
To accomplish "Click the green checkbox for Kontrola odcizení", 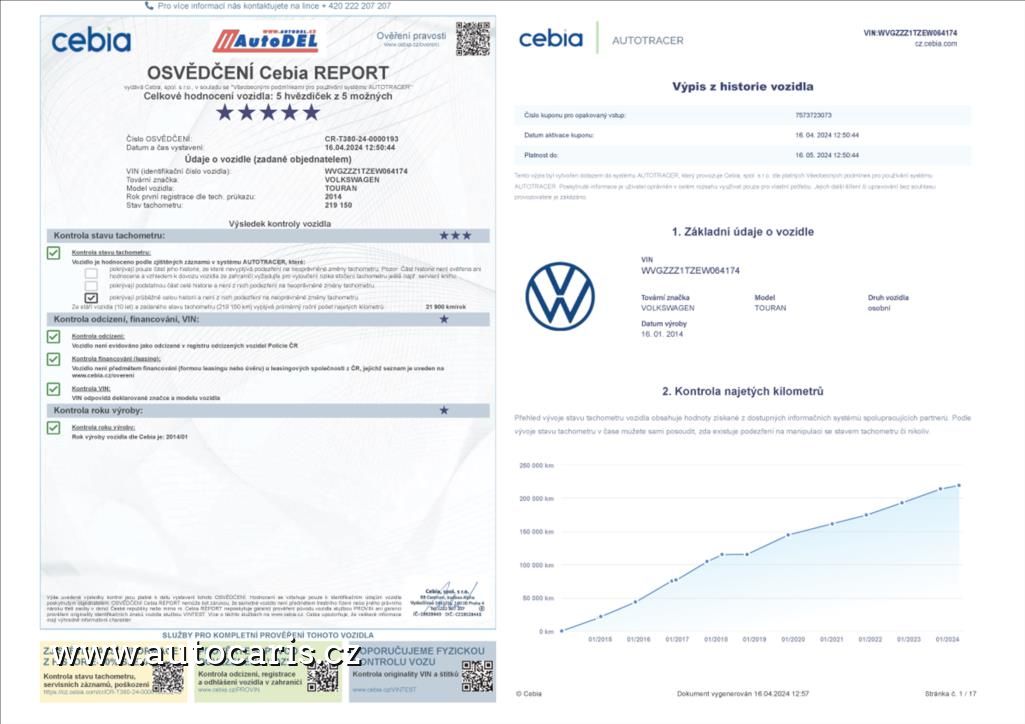I will pyautogui.click(x=54, y=337).
